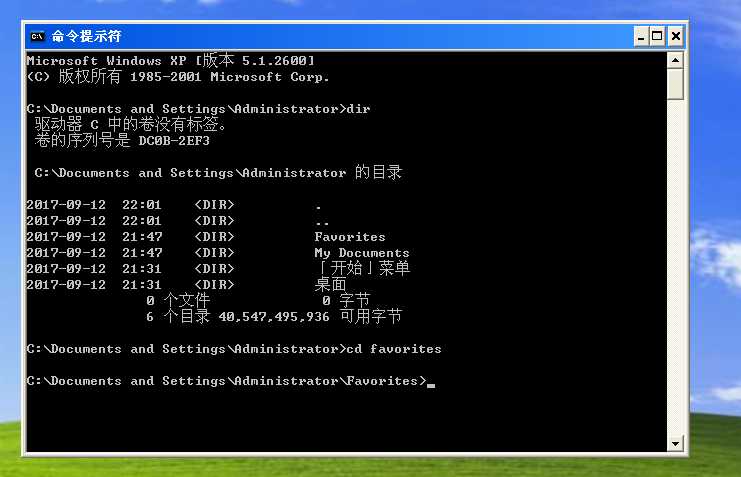Click the Favorites directory entry
This screenshot has width=741, height=477.
[350, 236]
